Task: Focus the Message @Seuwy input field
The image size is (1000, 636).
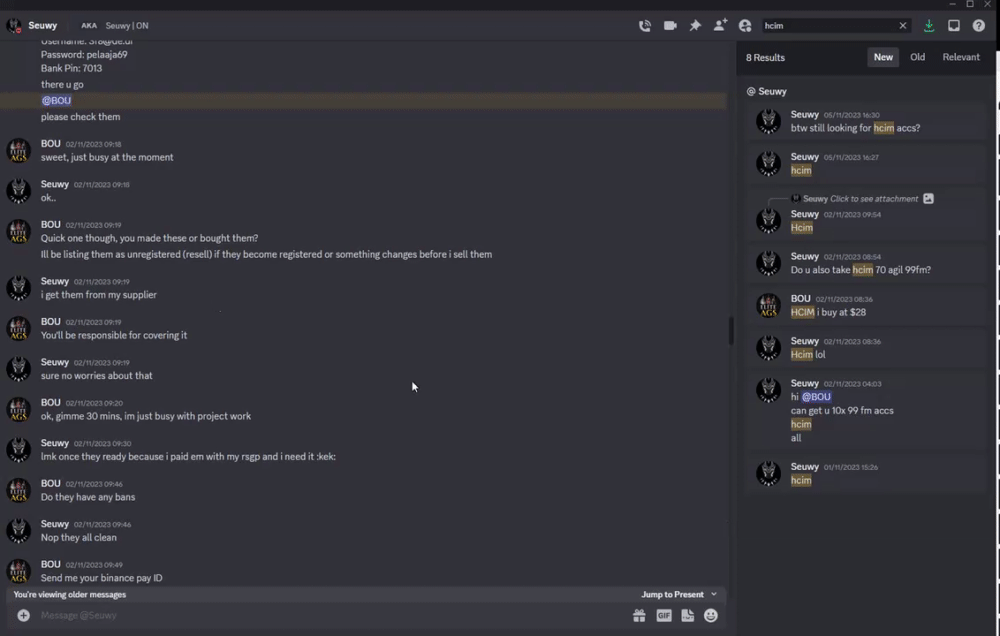Action: click(x=332, y=616)
